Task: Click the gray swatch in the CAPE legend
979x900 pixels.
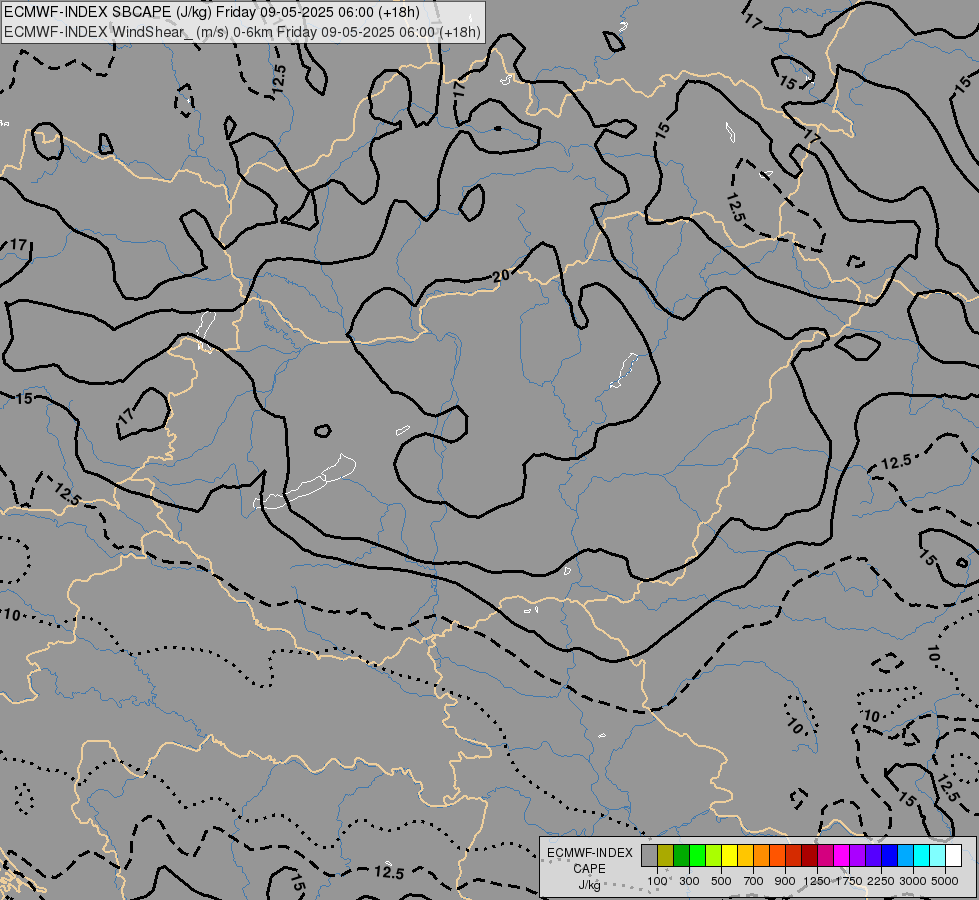Action: point(649,855)
